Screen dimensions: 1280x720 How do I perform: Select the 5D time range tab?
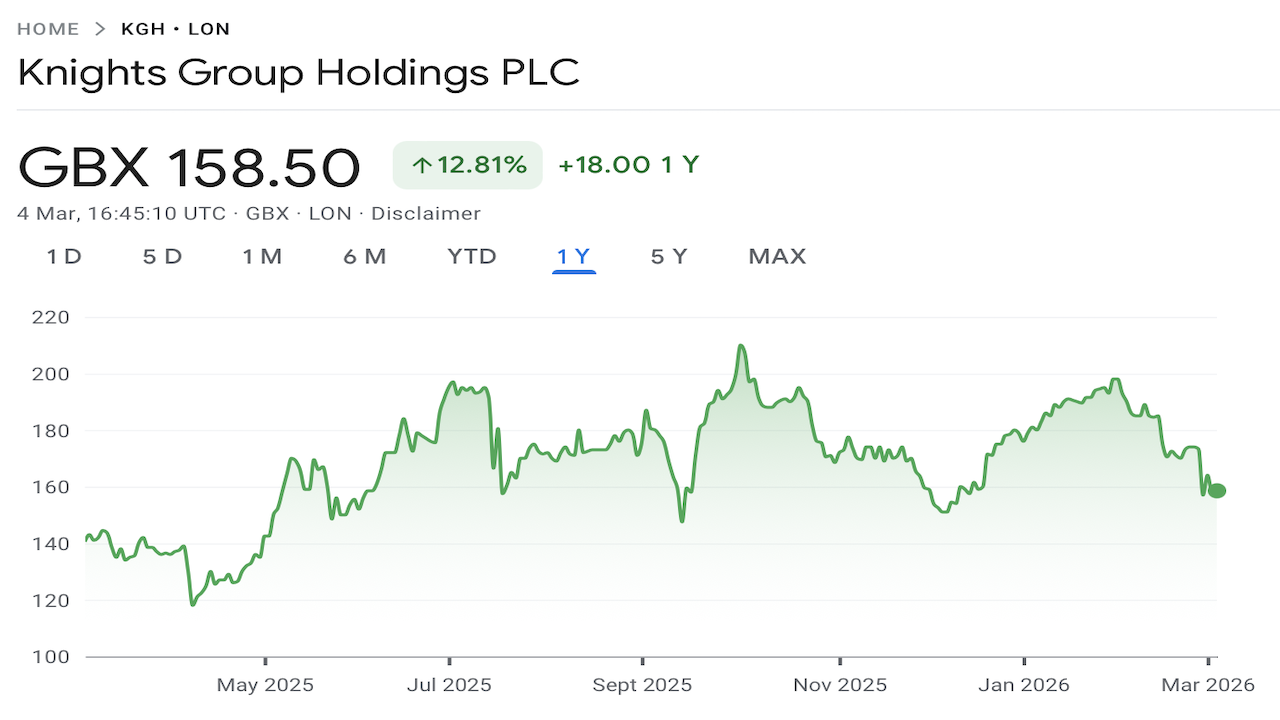(x=162, y=257)
